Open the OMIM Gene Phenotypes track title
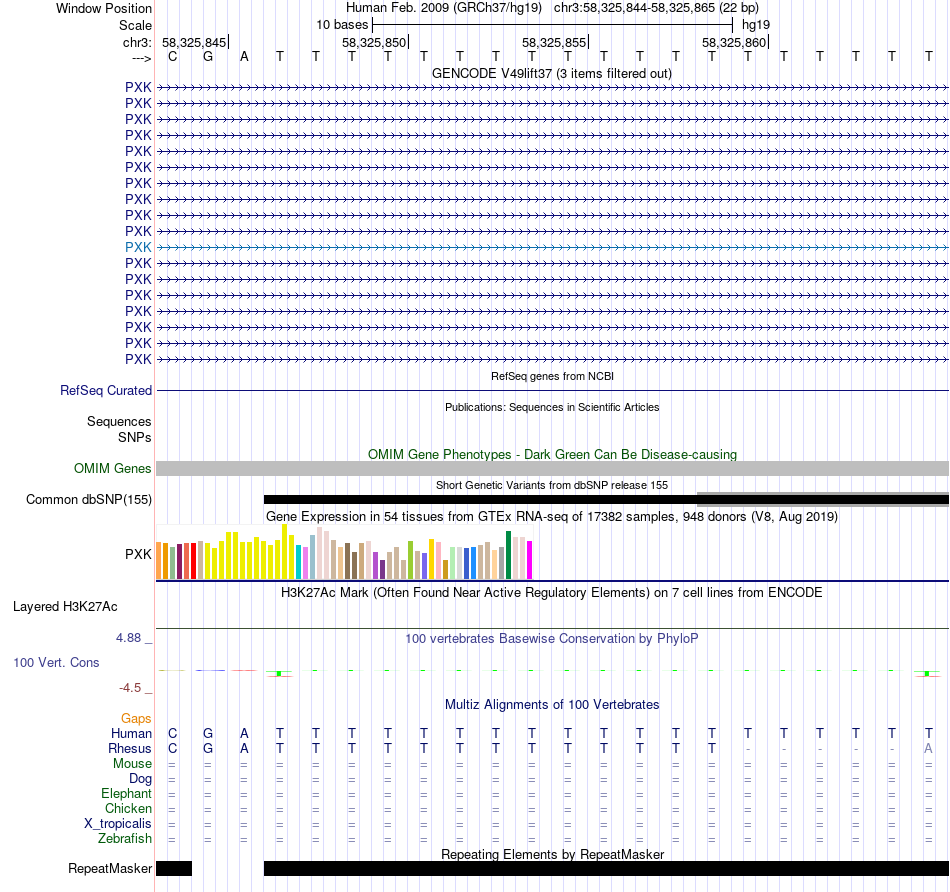The image size is (950, 892). pyautogui.click(x=552, y=454)
